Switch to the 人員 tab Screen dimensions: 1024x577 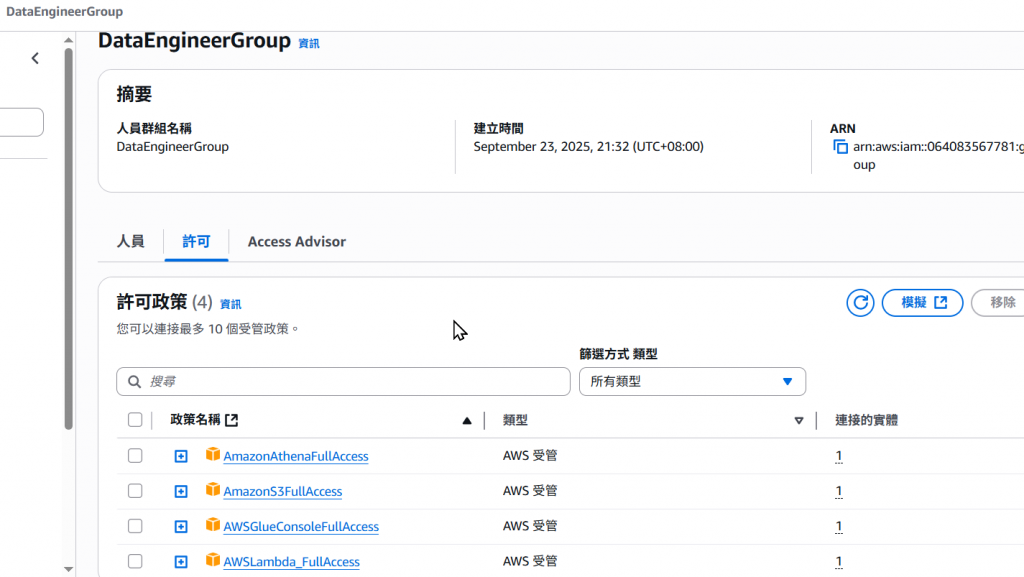click(131, 242)
